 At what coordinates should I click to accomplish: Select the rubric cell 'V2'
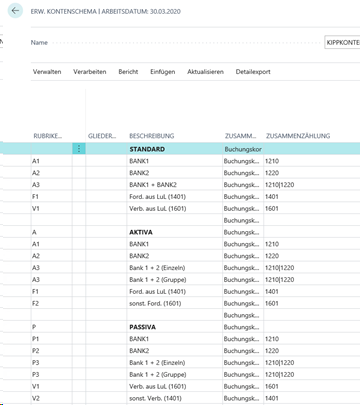point(52,398)
